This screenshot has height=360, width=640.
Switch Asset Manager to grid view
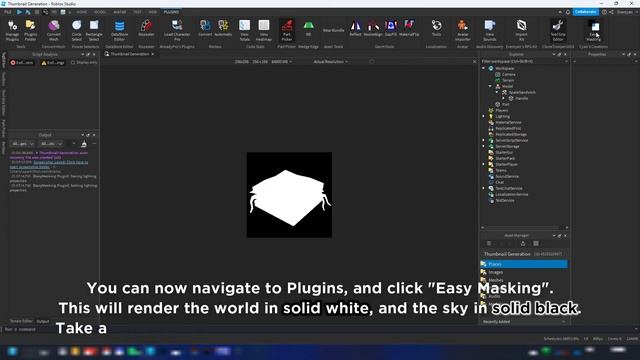point(536,243)
